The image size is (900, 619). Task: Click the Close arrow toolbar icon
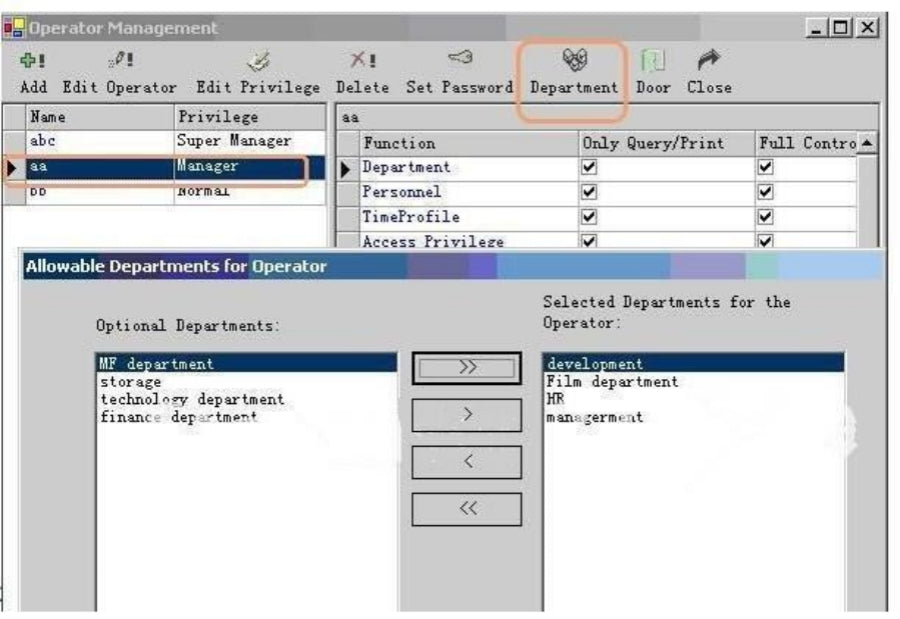coord(709,62)
